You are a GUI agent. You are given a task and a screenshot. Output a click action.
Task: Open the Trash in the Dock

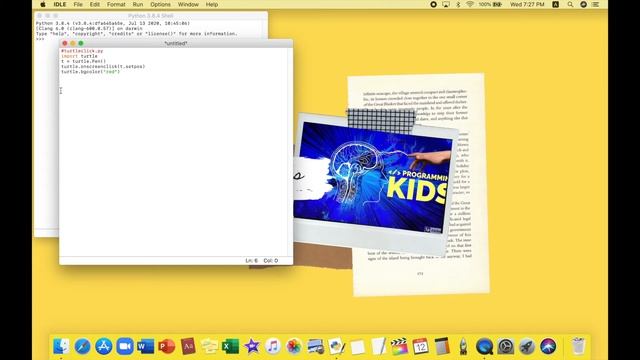[x=578, y=347]
